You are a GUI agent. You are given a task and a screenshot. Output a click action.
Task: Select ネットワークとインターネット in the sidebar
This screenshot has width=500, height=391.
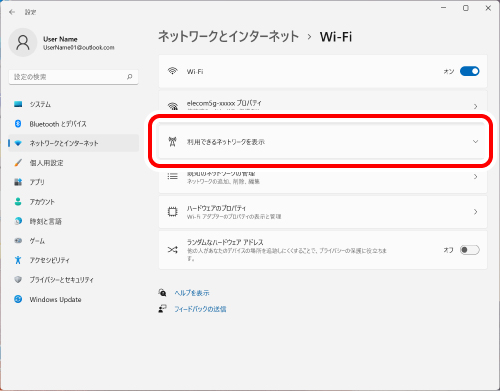click(x=74, y=143)
